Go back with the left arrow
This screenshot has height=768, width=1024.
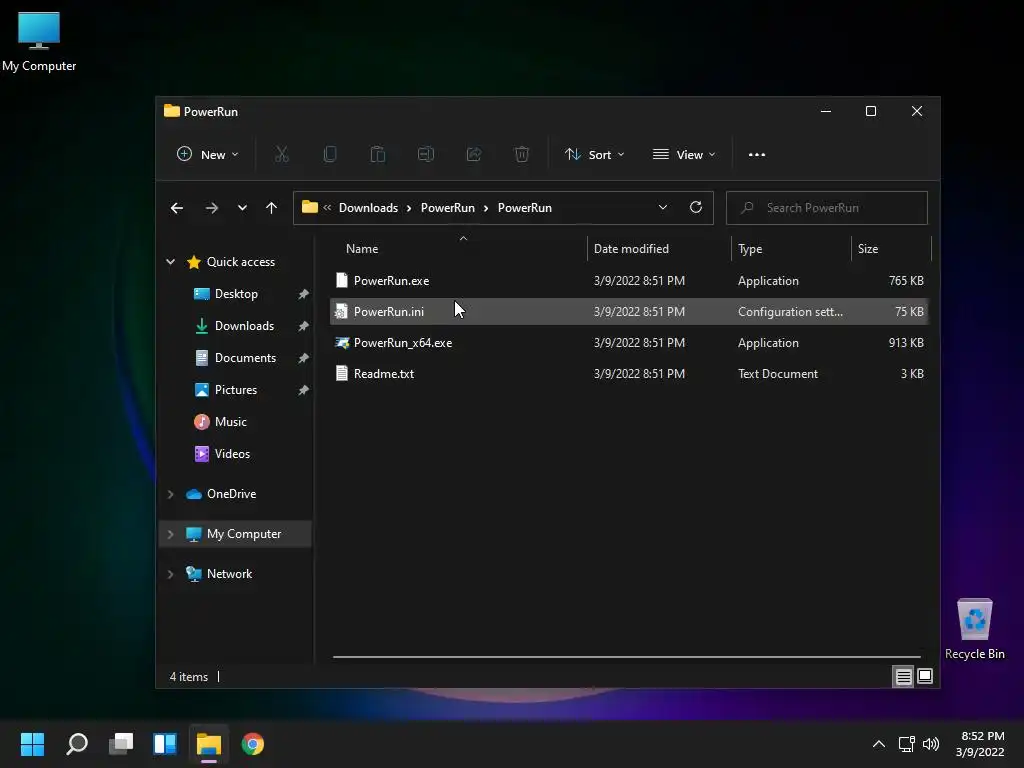(x=177, y=208)
